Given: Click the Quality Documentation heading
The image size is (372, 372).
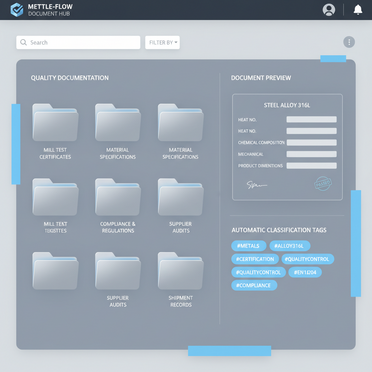Looking at the screenshot, I should [x=70, y=78].
